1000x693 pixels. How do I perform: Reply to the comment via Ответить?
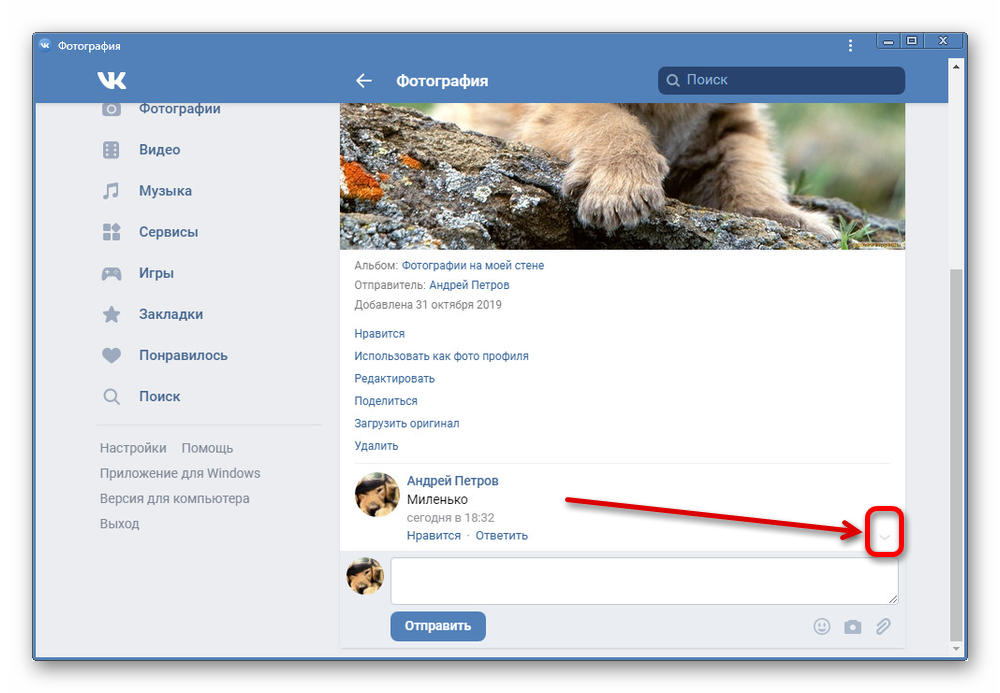(501, 536)
